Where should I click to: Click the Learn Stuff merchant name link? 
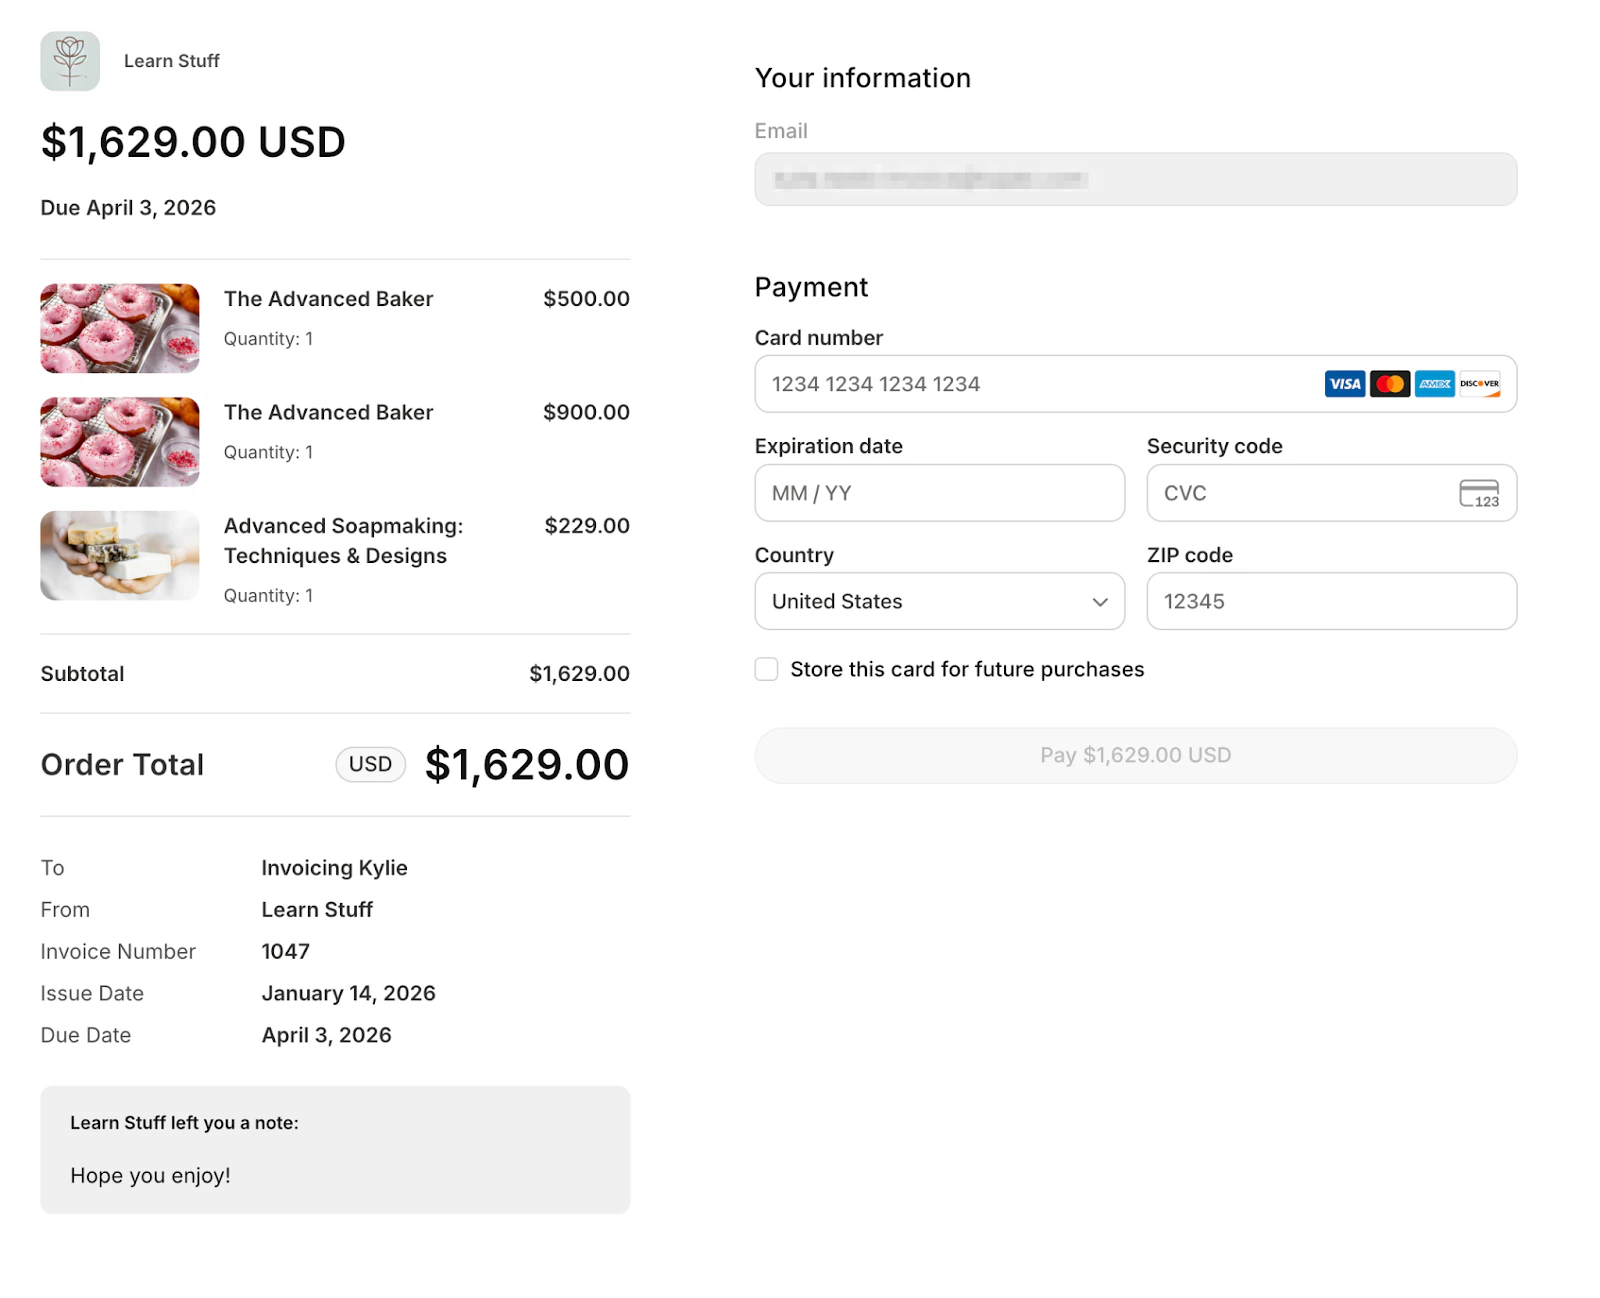click(171, 60)
